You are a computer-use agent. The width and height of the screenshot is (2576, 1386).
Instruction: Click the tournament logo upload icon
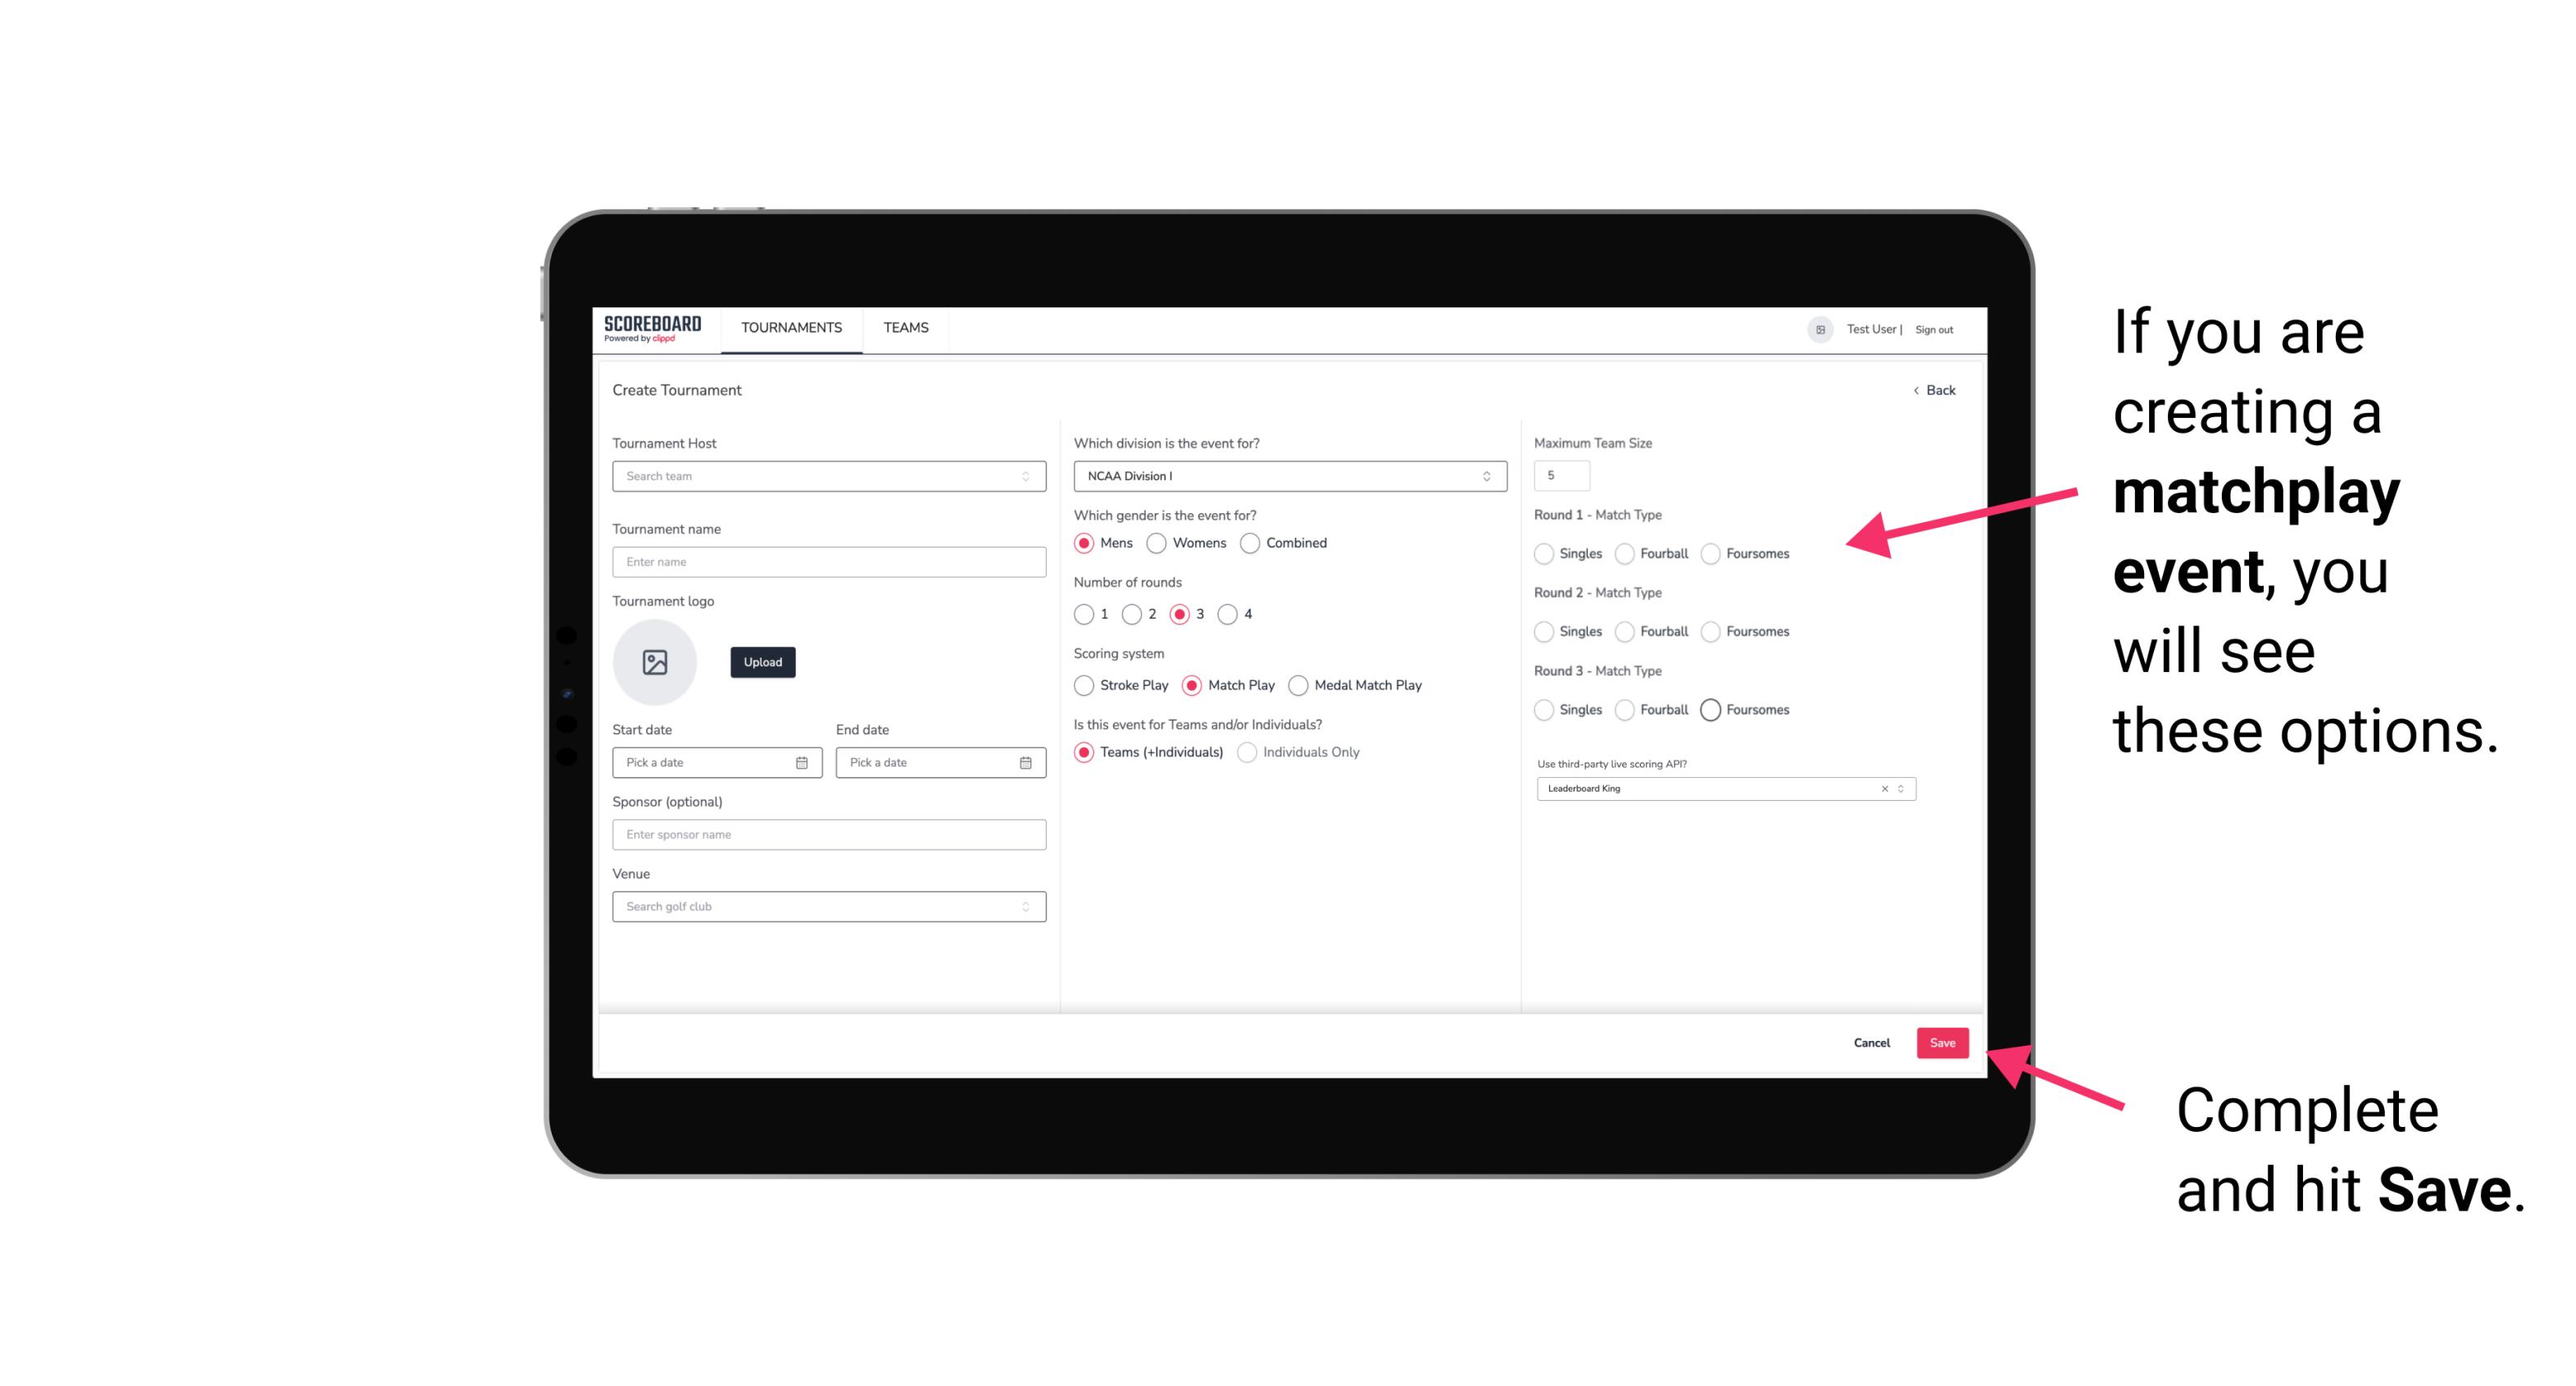pyautogui.click(x=655, y=662)
